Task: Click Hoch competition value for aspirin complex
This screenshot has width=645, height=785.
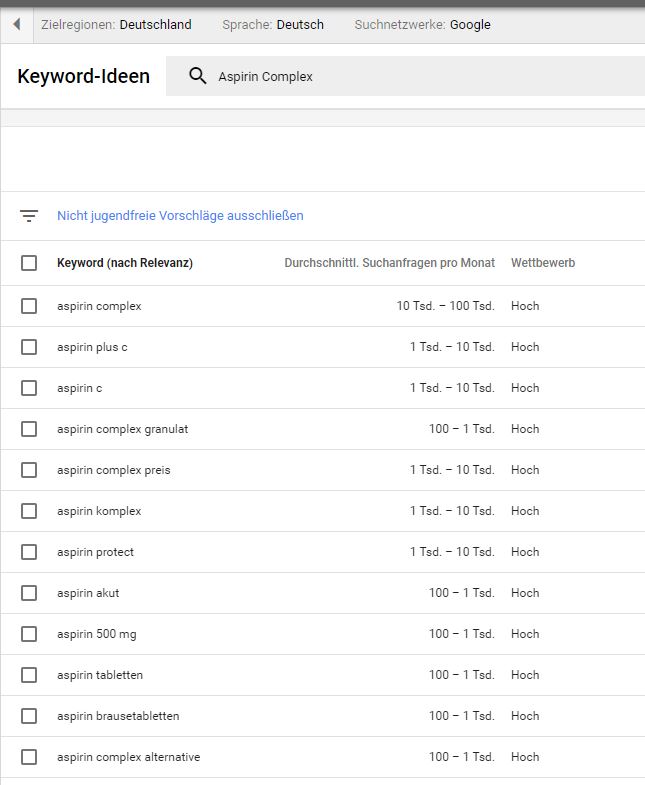Action: coord(525,306)
